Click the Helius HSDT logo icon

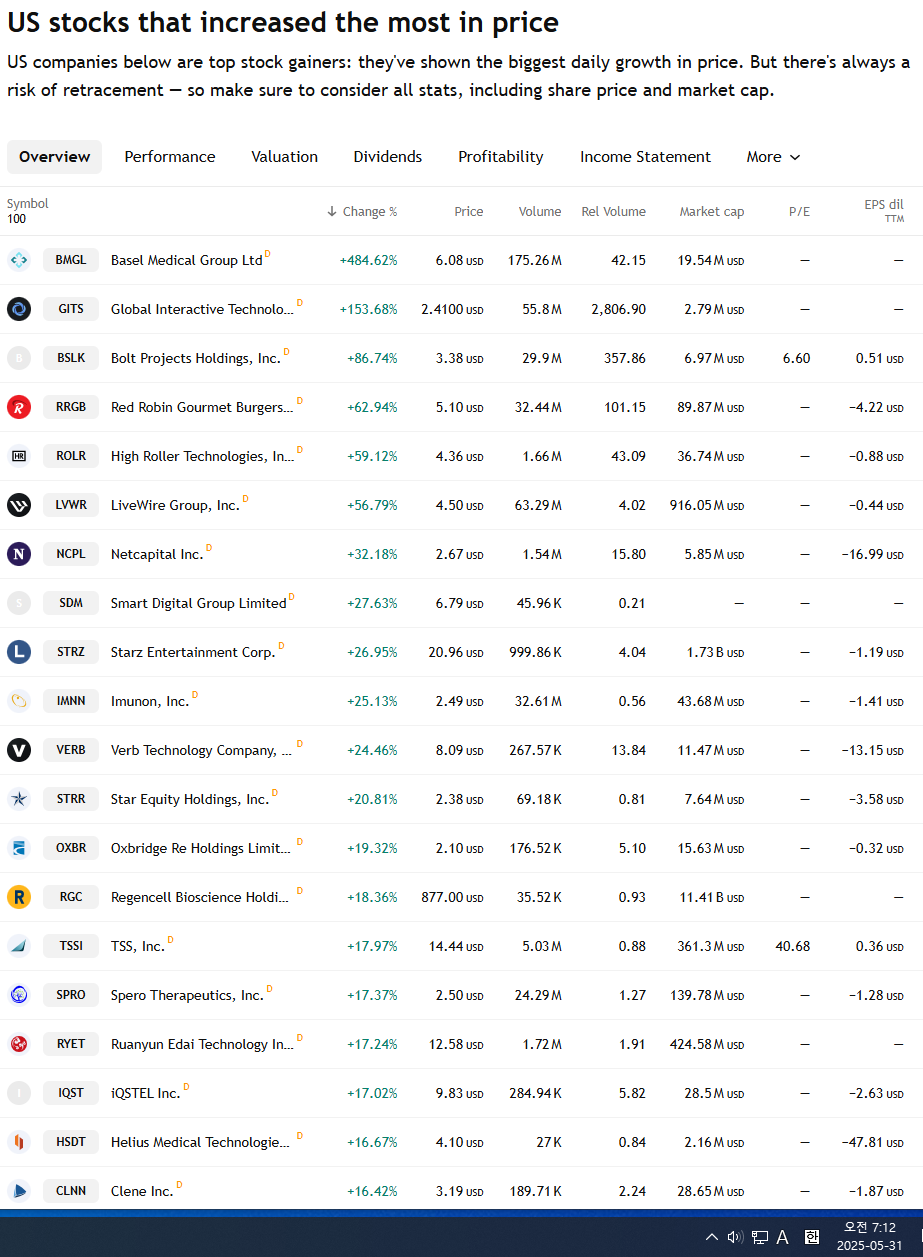click(x=19, y=1143)
